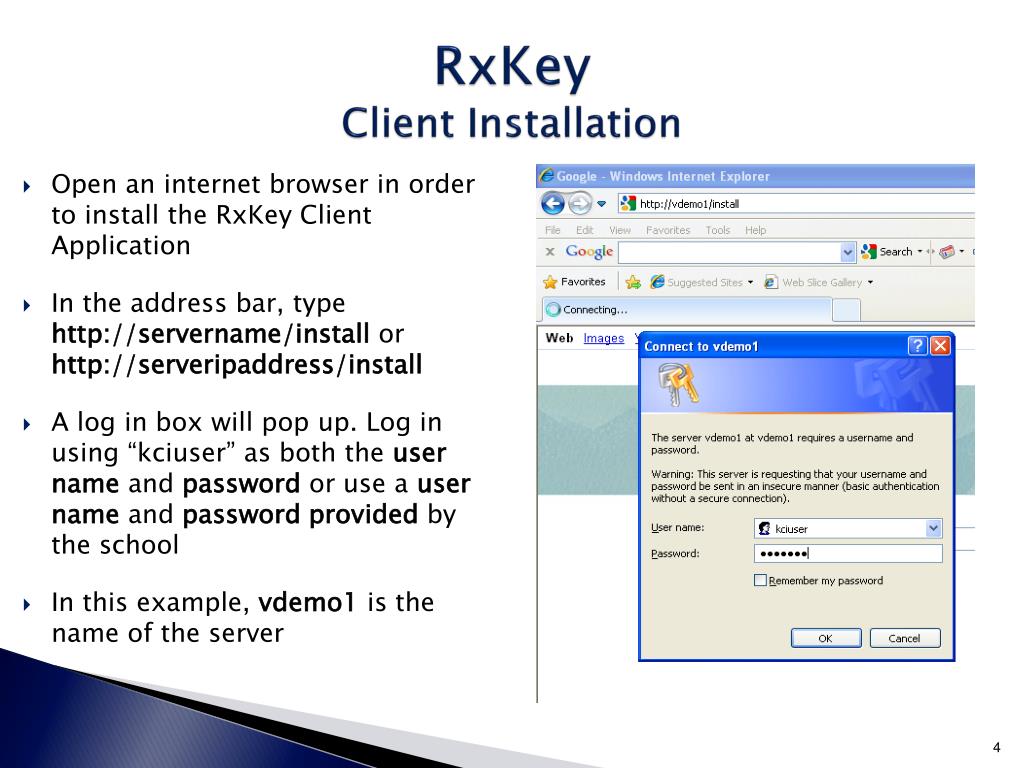
Task: Open the Search button options arrow
Action: [x=920, y=251]
